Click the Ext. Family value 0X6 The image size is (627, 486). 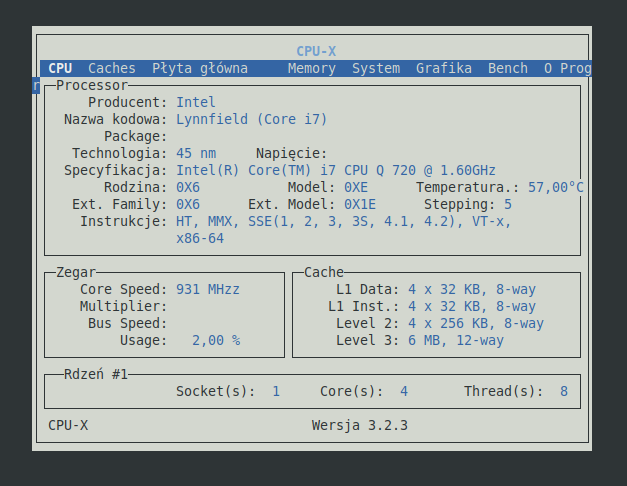(188, 204)
